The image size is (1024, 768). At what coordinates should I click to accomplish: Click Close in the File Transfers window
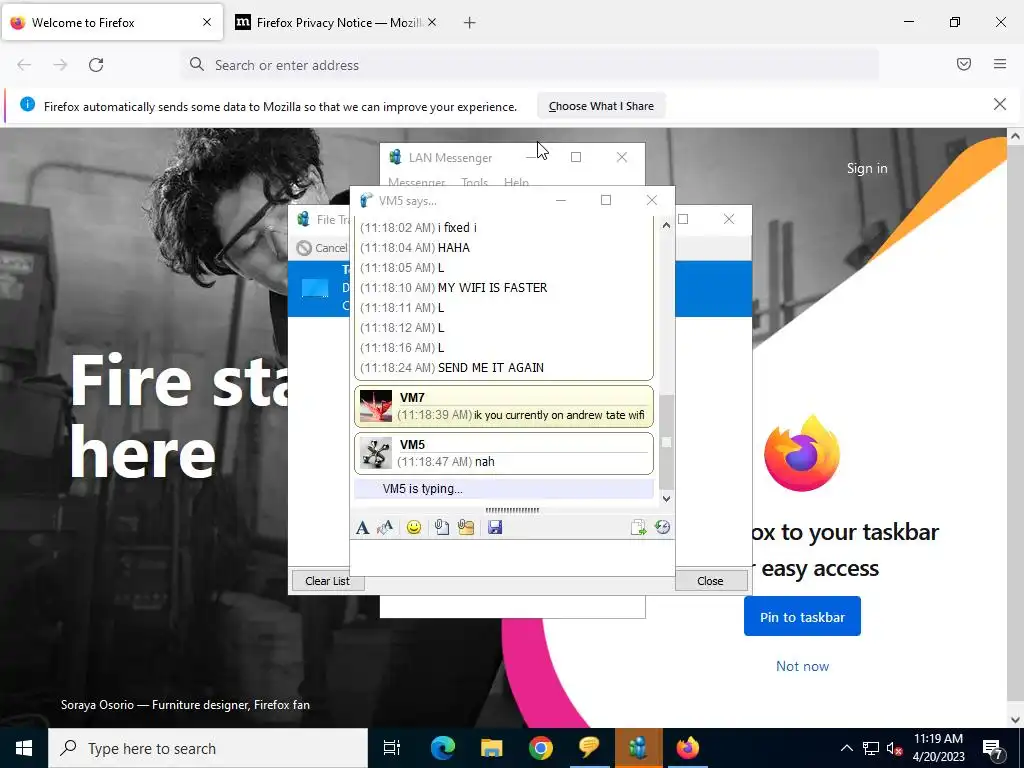point(711,581)
